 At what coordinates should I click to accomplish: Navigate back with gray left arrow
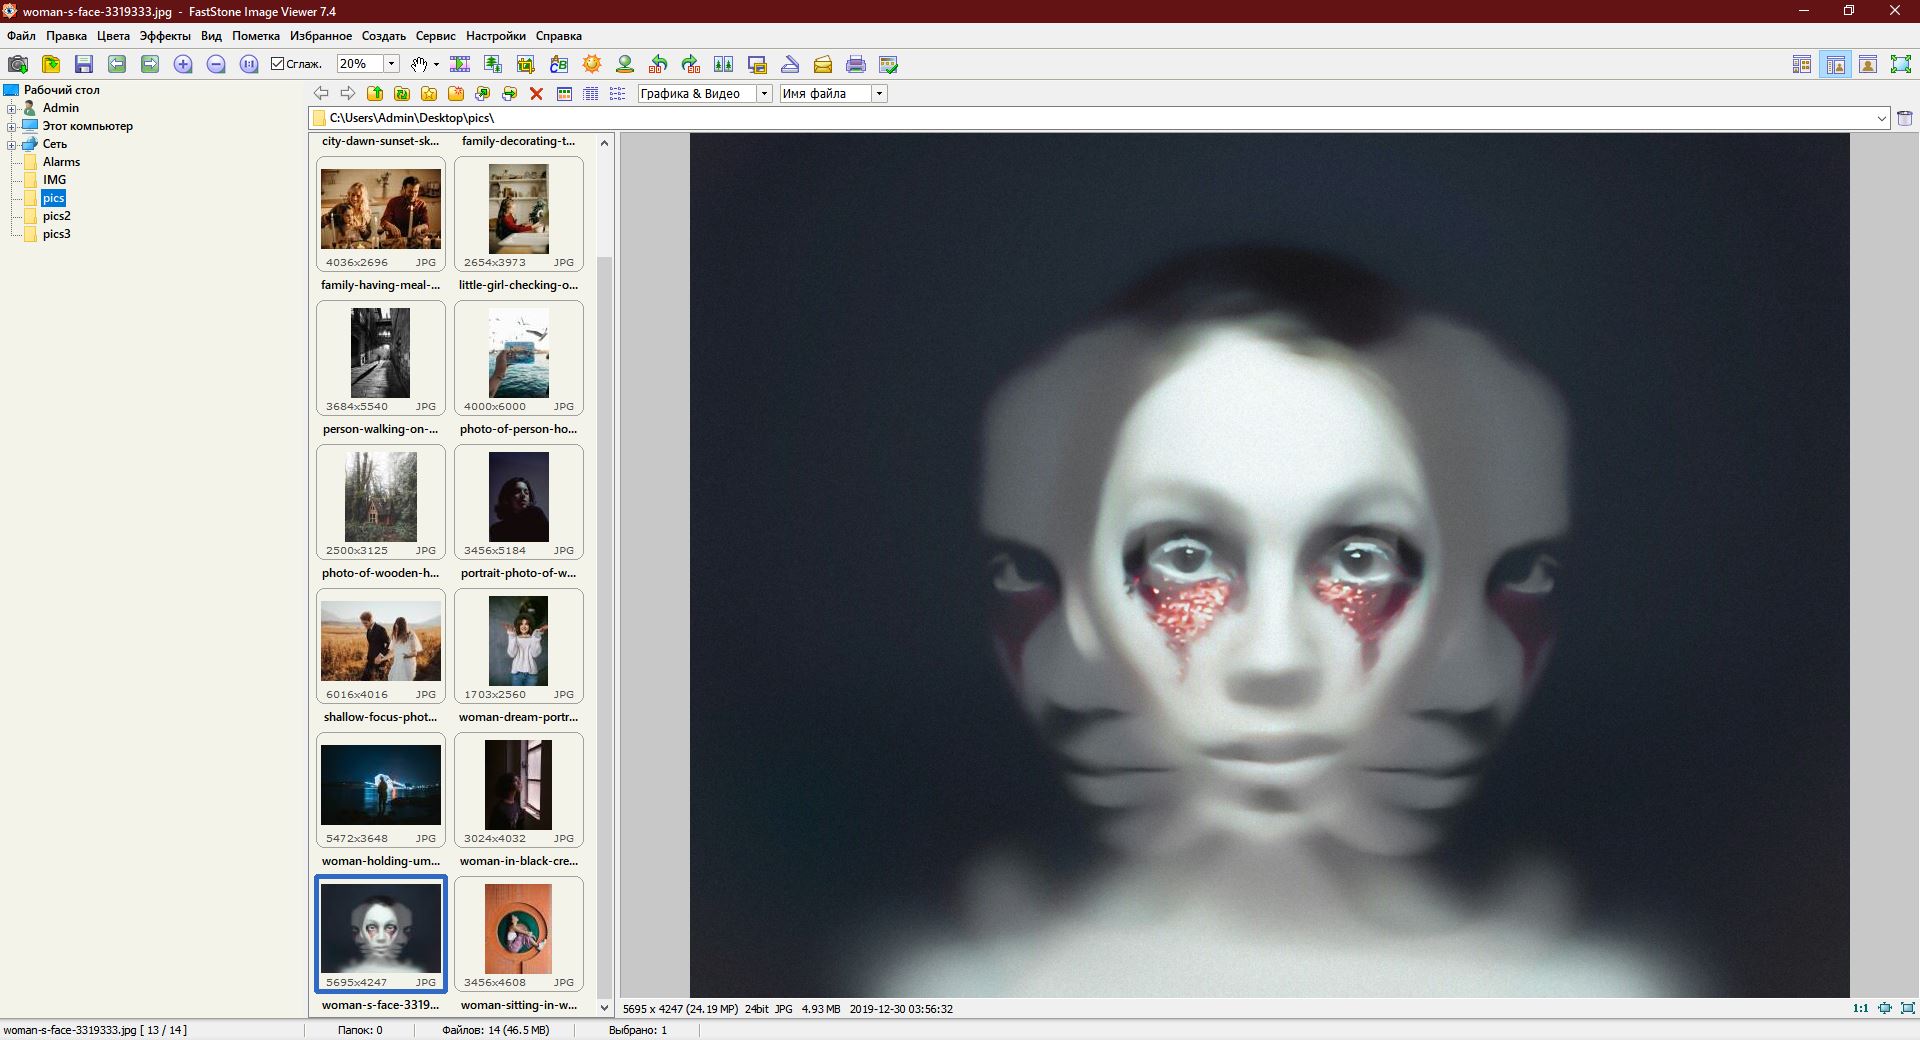coord(321,93)
